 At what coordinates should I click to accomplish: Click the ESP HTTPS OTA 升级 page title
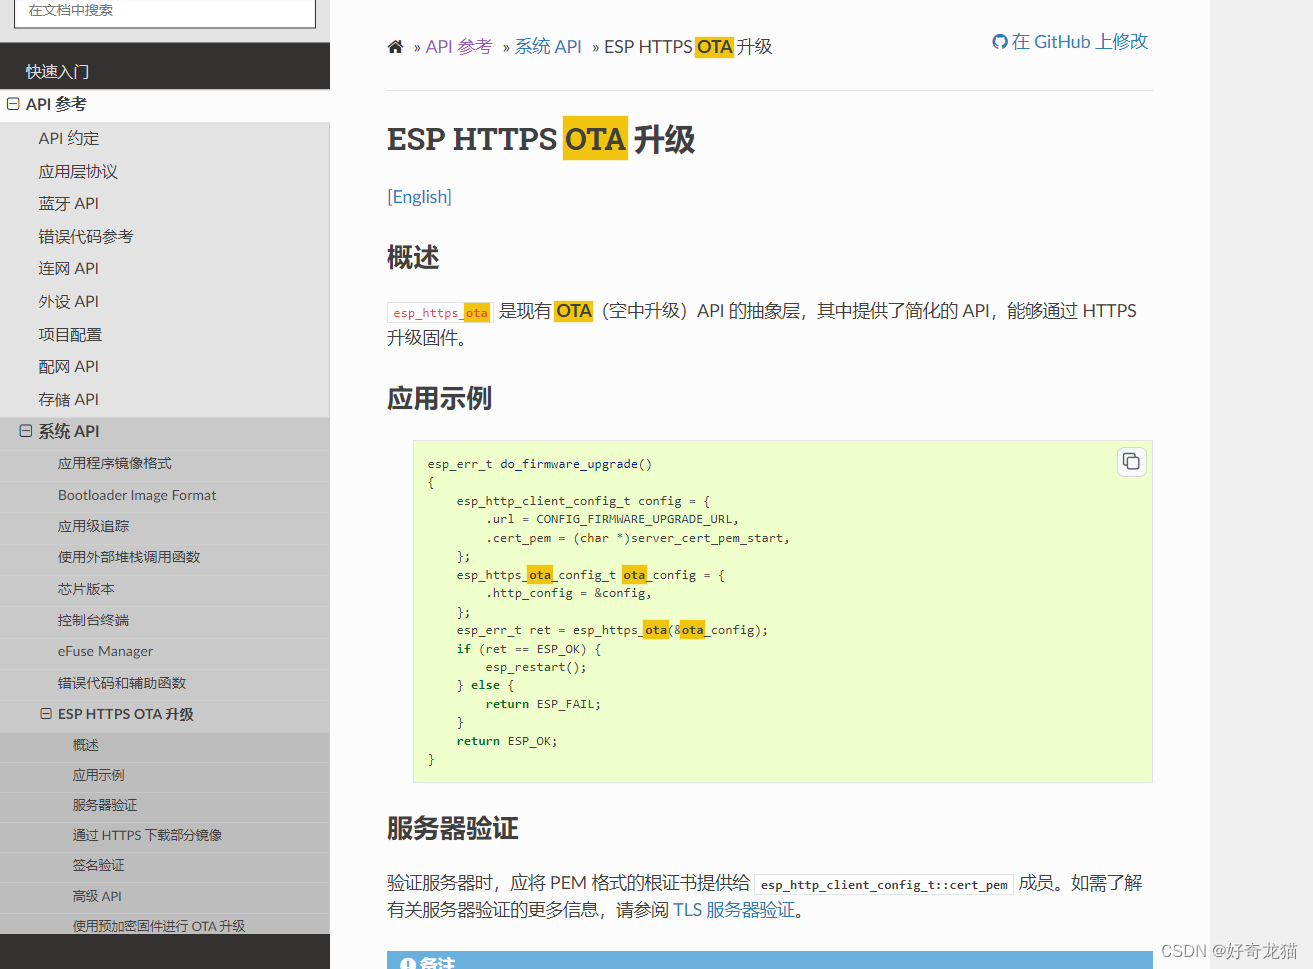point(541,139)
